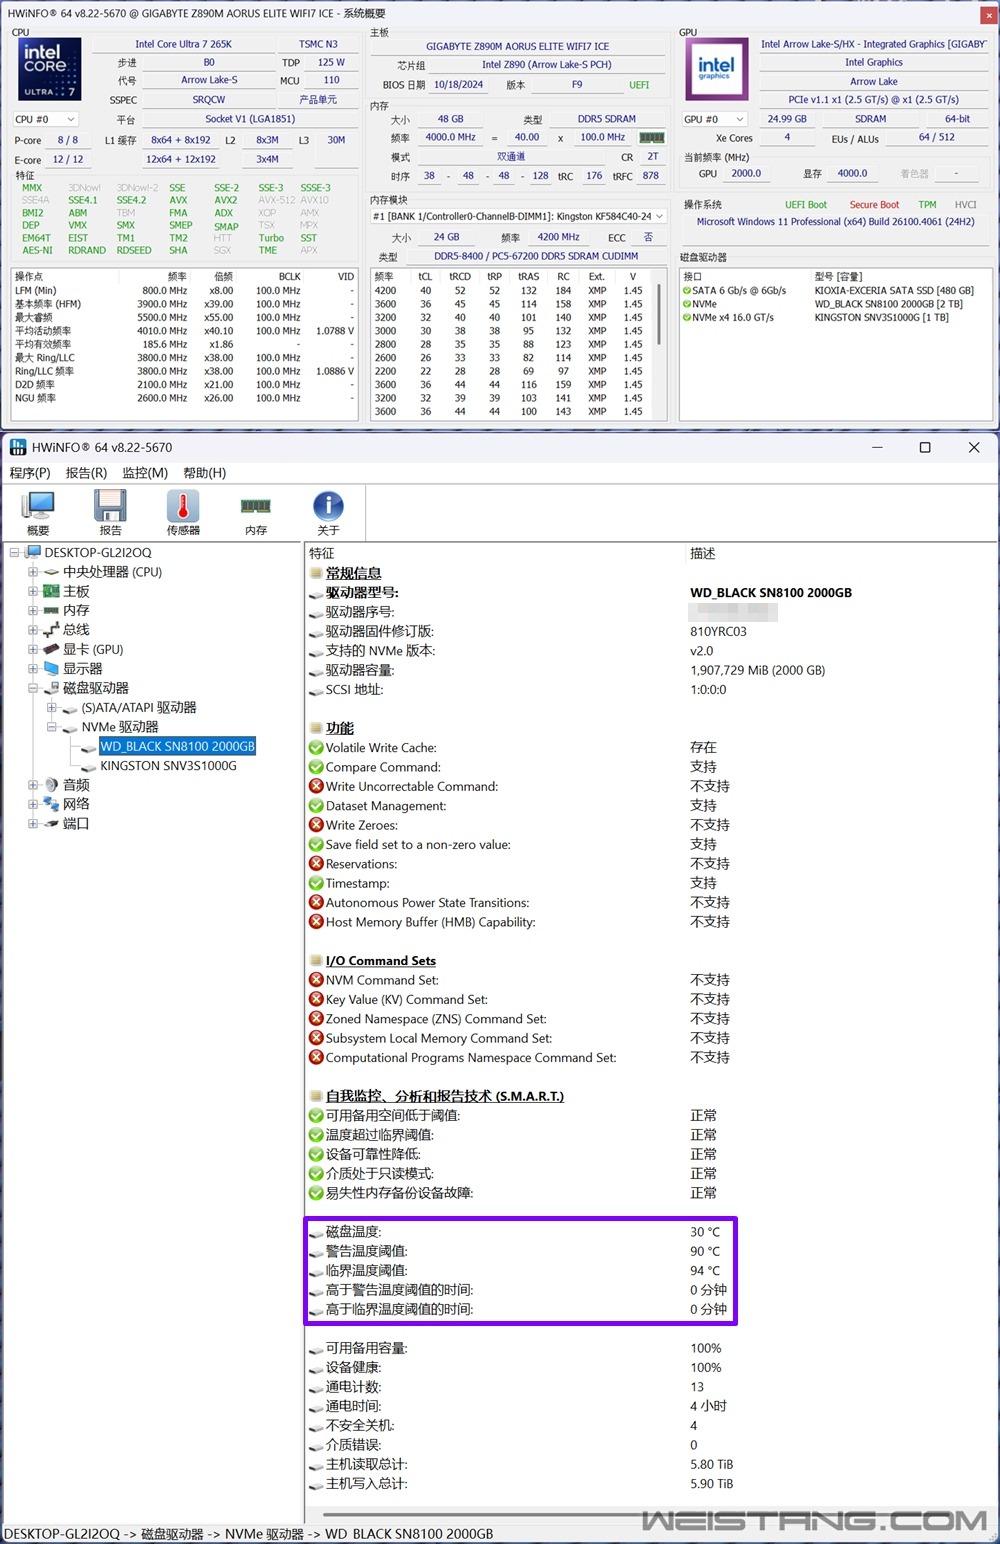The image size is (1000, 1544).
Task: Expand the 端口 tree node
Action: coord(33,824)
